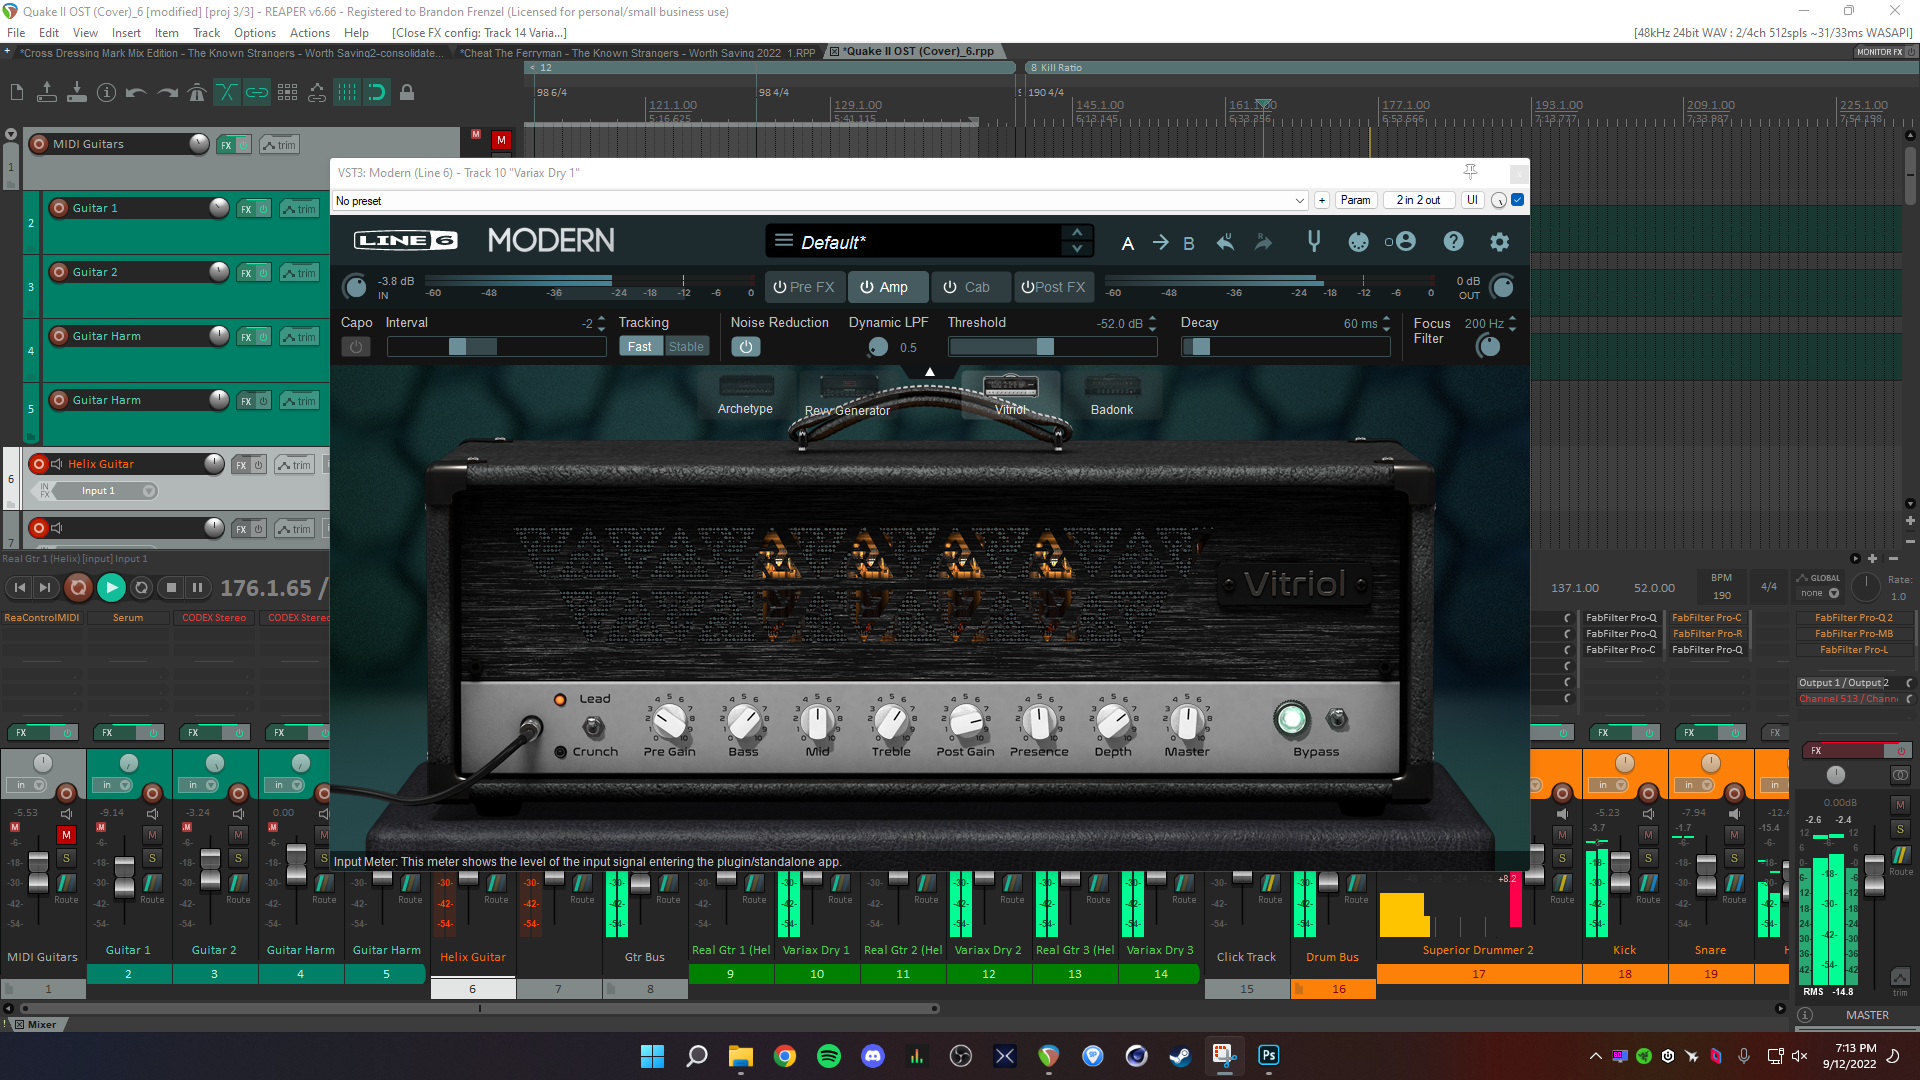Click the Decay slider
The width and height of the screenshot is (1920, 1080).
pos(1285,347)
